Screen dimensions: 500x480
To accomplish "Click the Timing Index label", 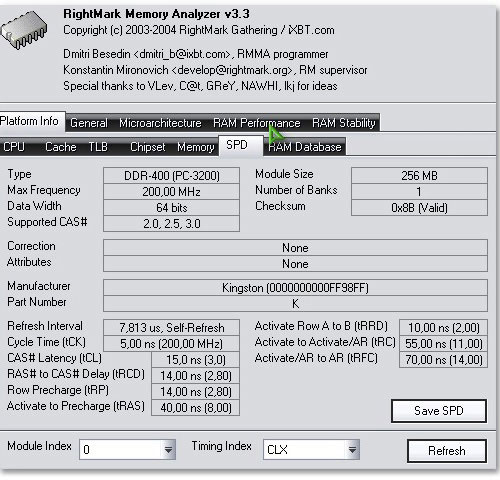I will pos(222,446).
